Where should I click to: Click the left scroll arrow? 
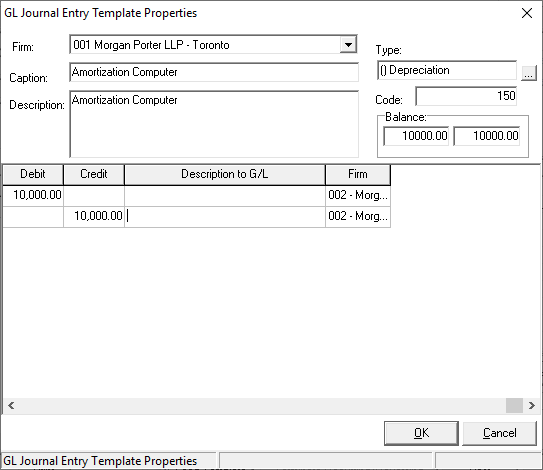click(x=11, y=405)
